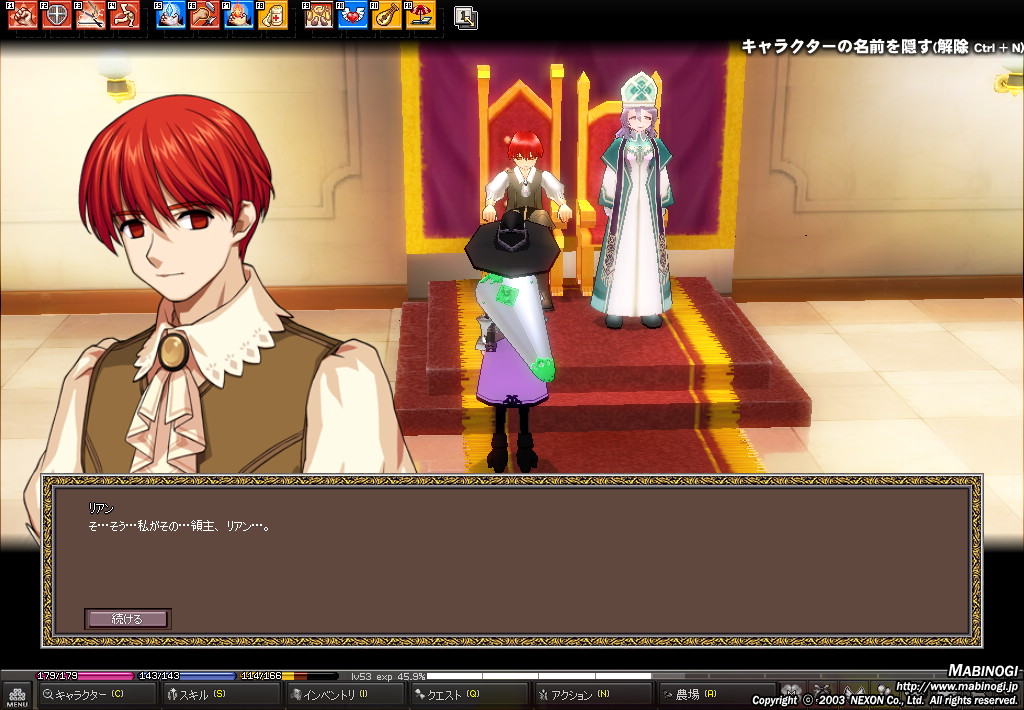Image resolution: width=1024 pixels, height=710 pixels.
Task: Activate the F2 Defense shield skill
Action: pos(57,16)
